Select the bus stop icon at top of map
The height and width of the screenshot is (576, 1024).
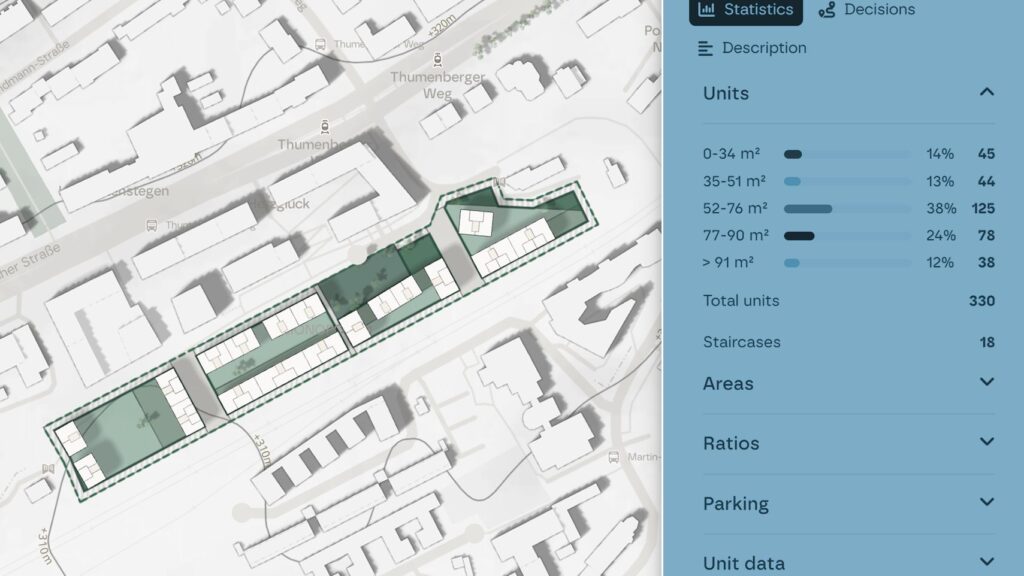pos(320,44)
